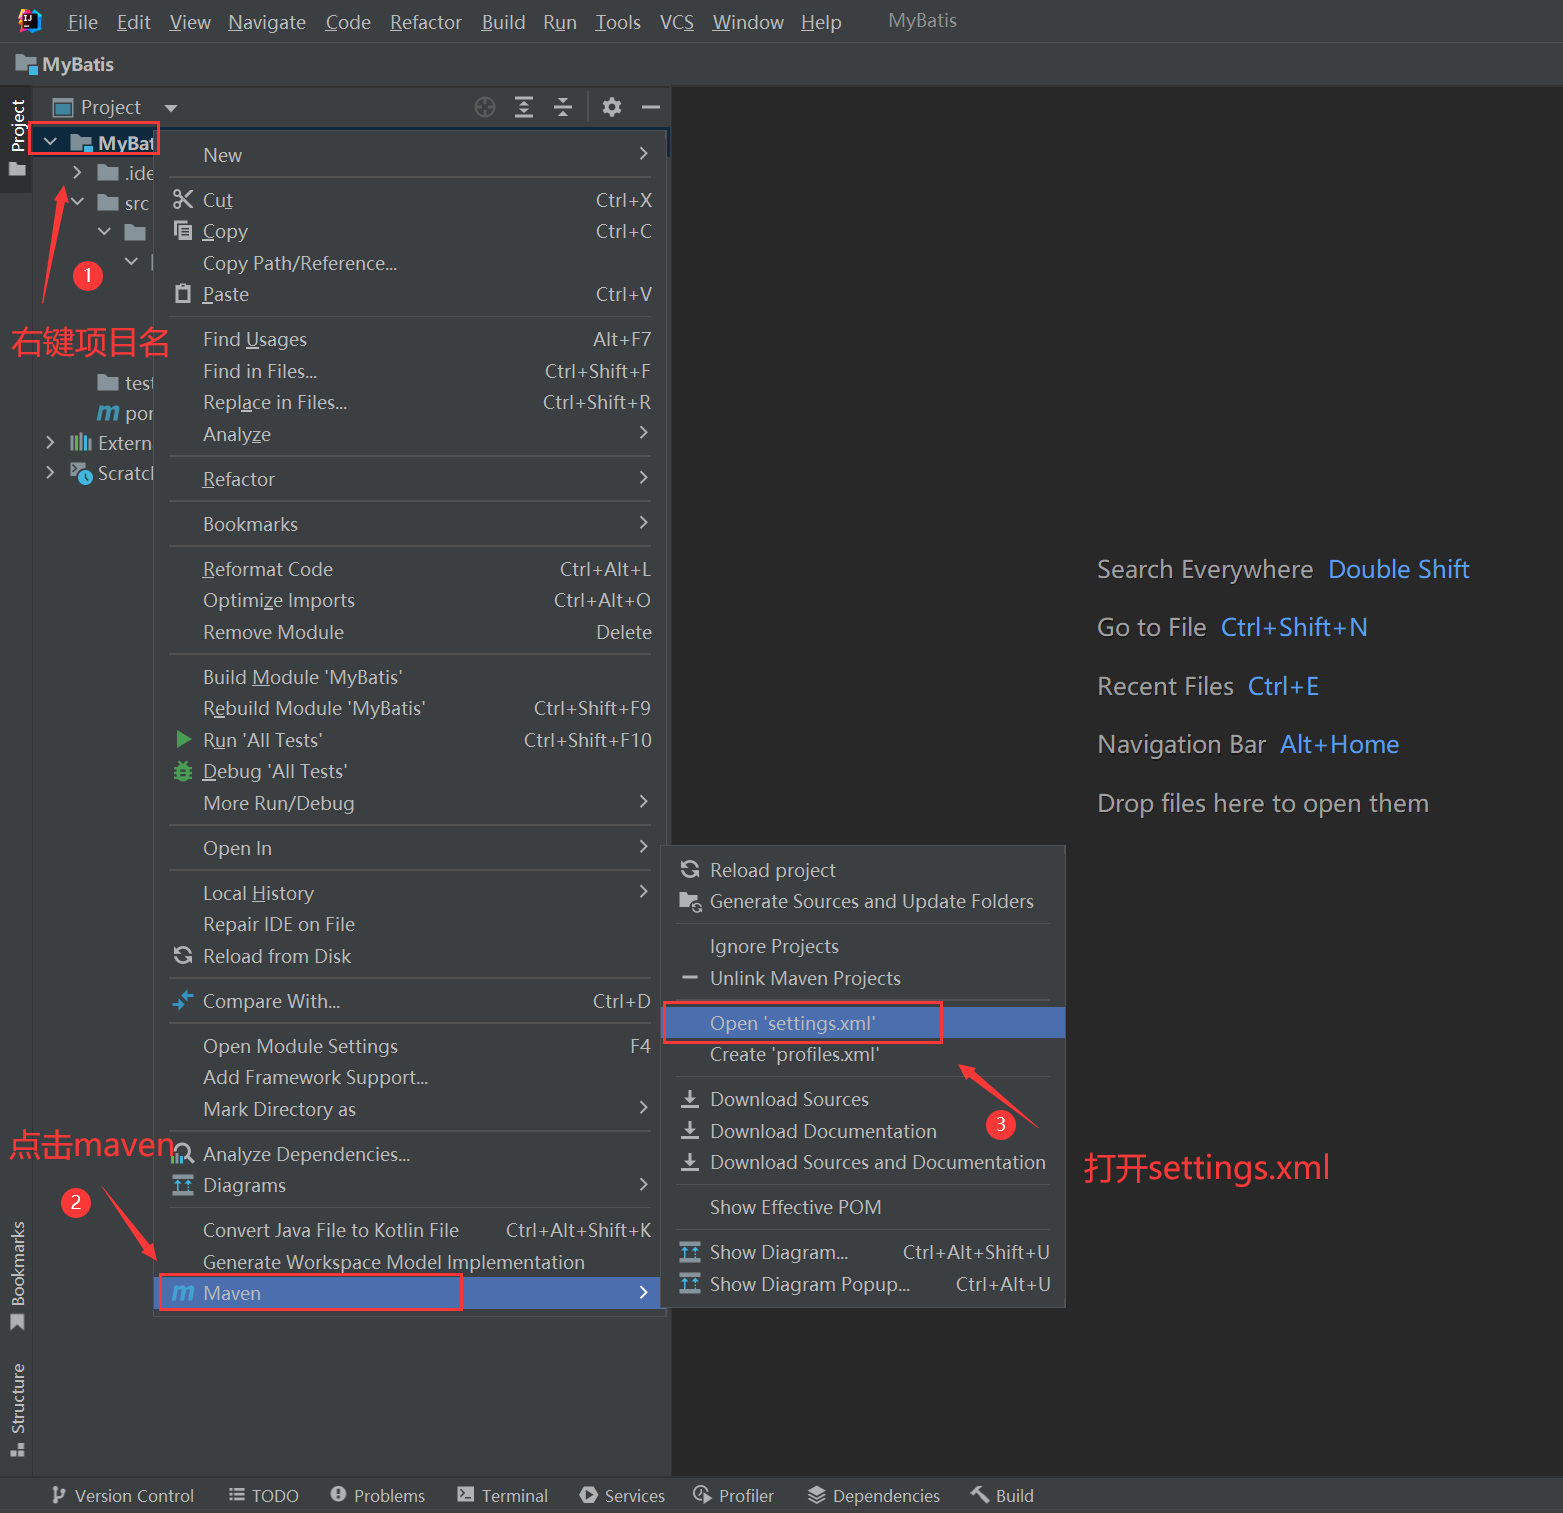Click the locate/select opened file target icon
This screenshot has width=1563, height=1513.
(485, 107)
